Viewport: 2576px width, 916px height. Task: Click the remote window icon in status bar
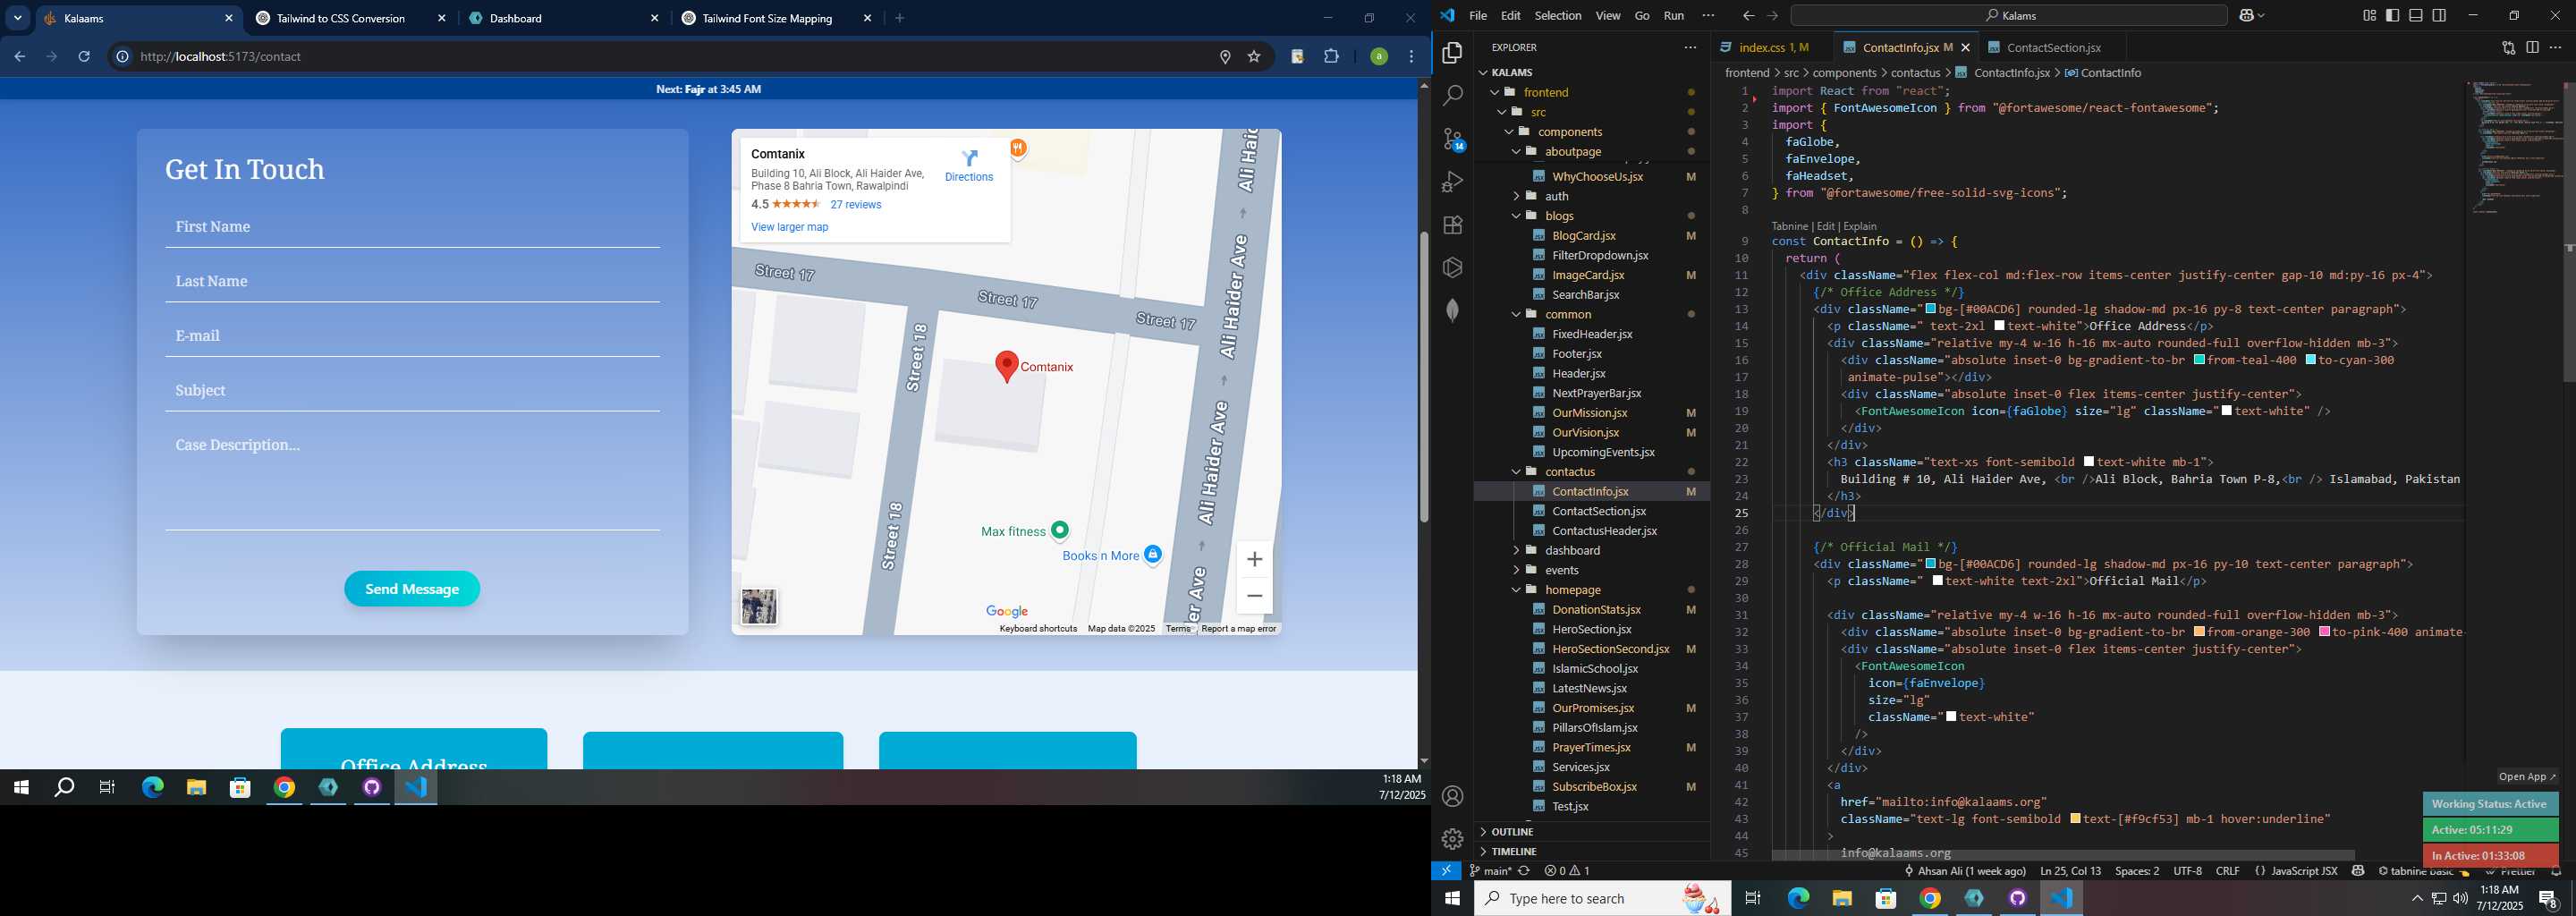(x=1446, y=871)
